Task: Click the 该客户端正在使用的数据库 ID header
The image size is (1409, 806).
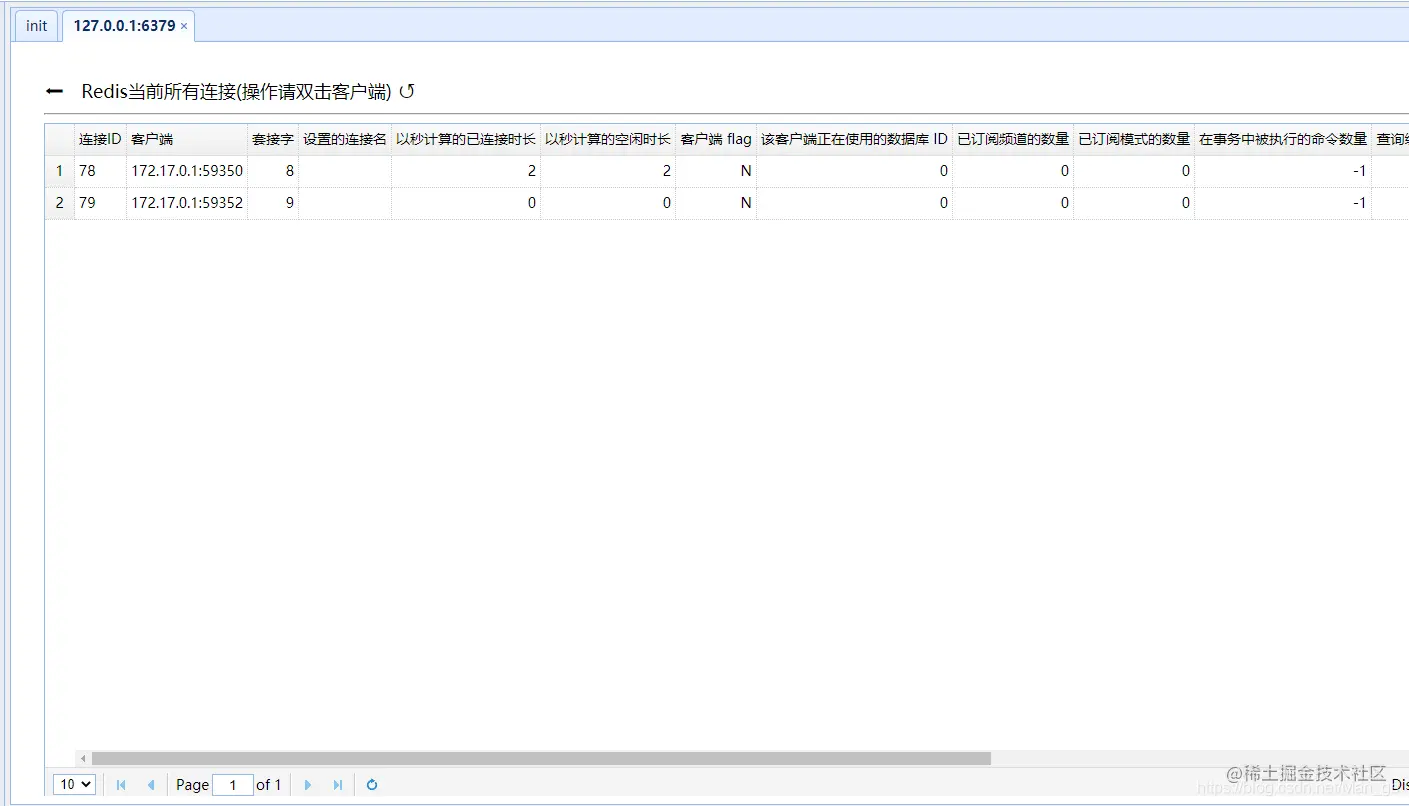Action: (854, 140)
